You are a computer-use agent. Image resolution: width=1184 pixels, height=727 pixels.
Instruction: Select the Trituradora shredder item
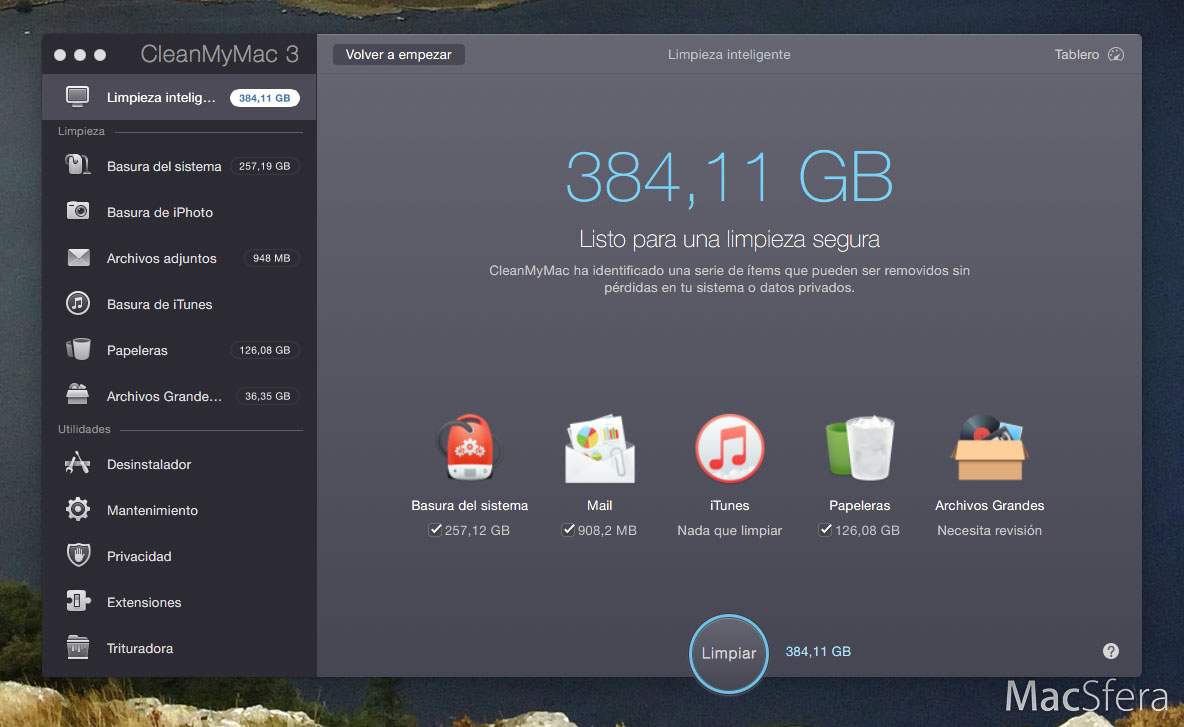pos(140,648)
